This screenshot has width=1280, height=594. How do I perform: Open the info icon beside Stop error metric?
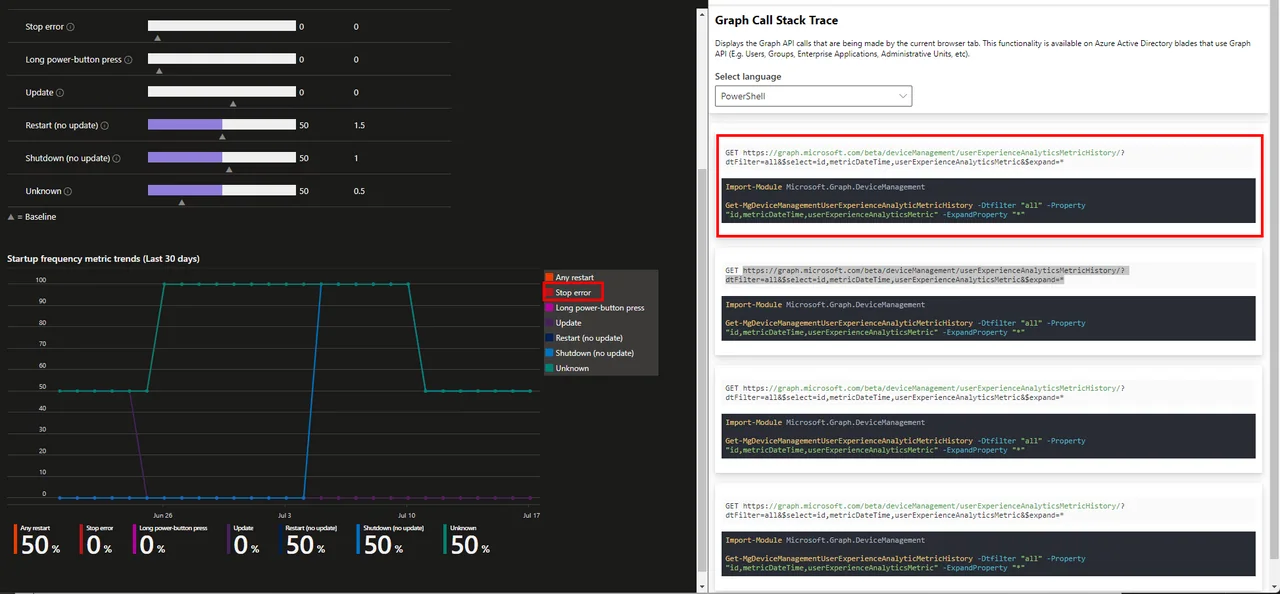(70, 27)
